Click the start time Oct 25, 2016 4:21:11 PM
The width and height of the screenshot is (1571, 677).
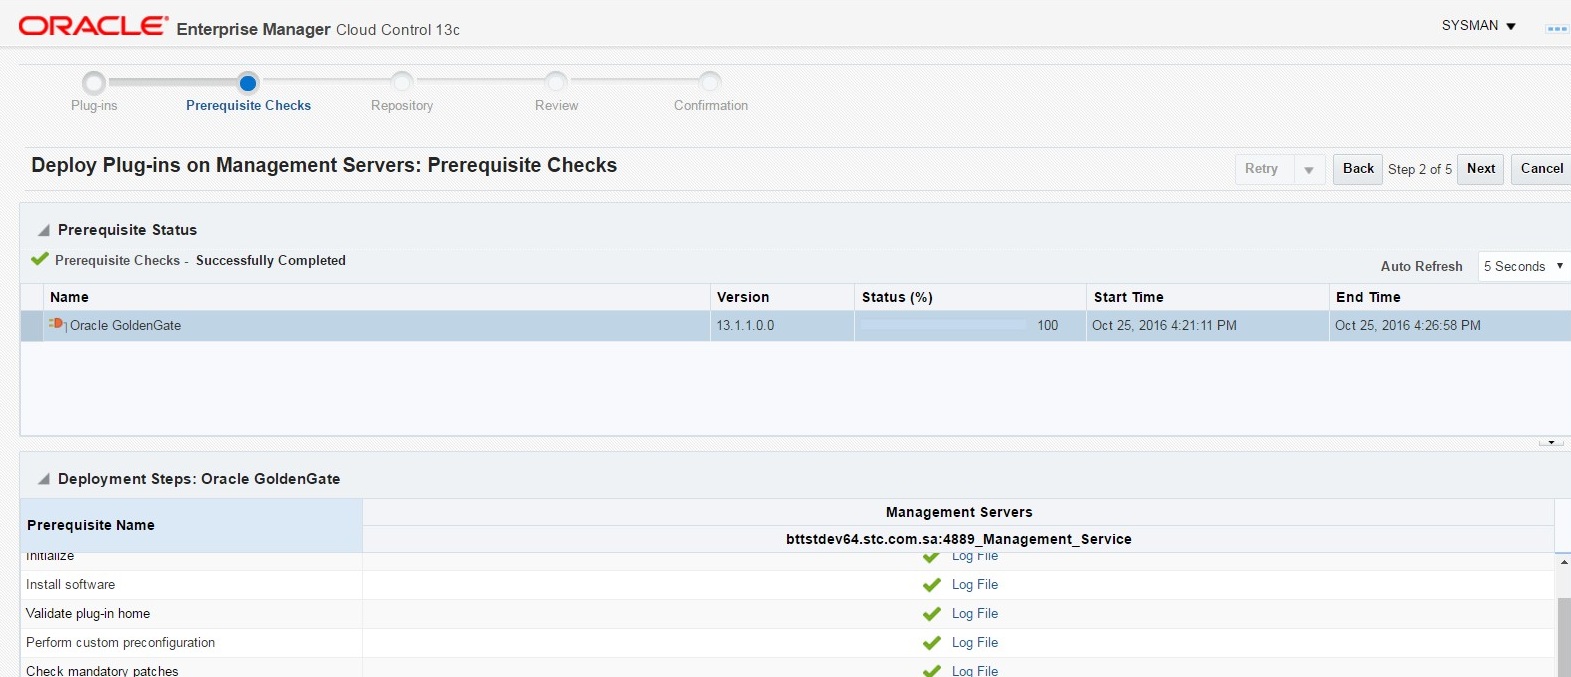[1164, 326]
